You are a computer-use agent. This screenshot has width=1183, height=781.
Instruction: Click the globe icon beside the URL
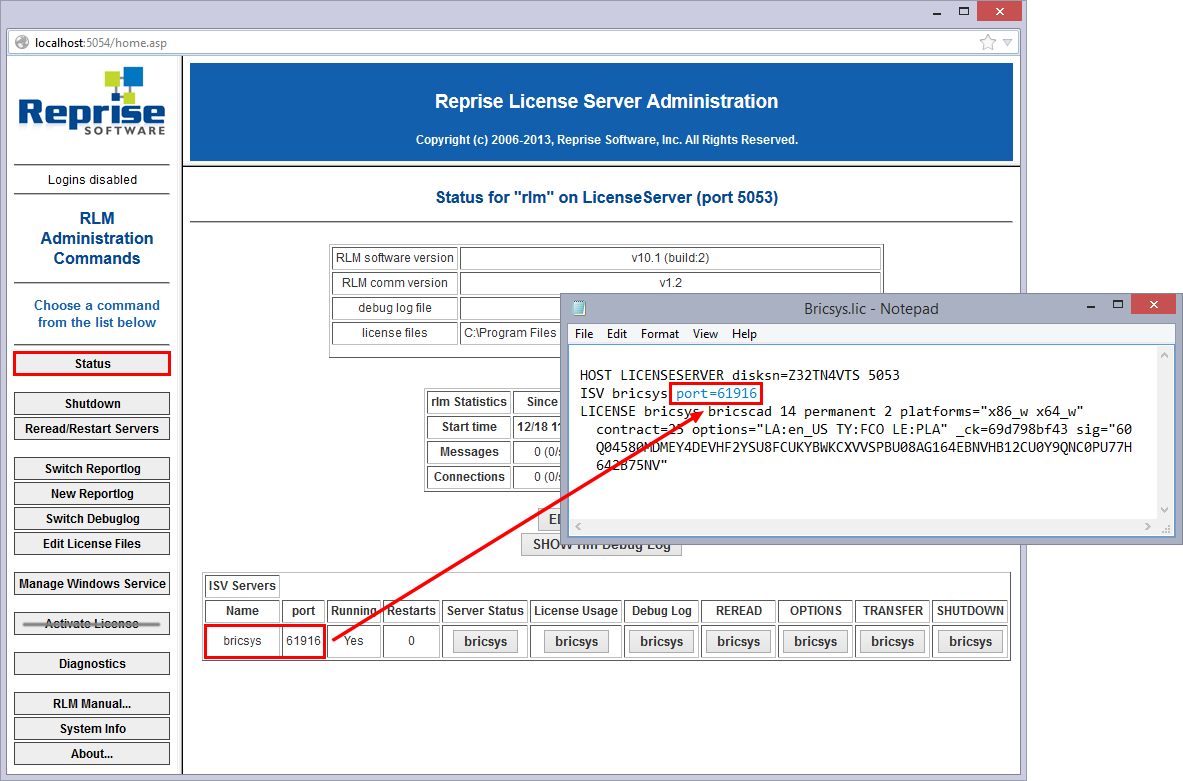22,42
